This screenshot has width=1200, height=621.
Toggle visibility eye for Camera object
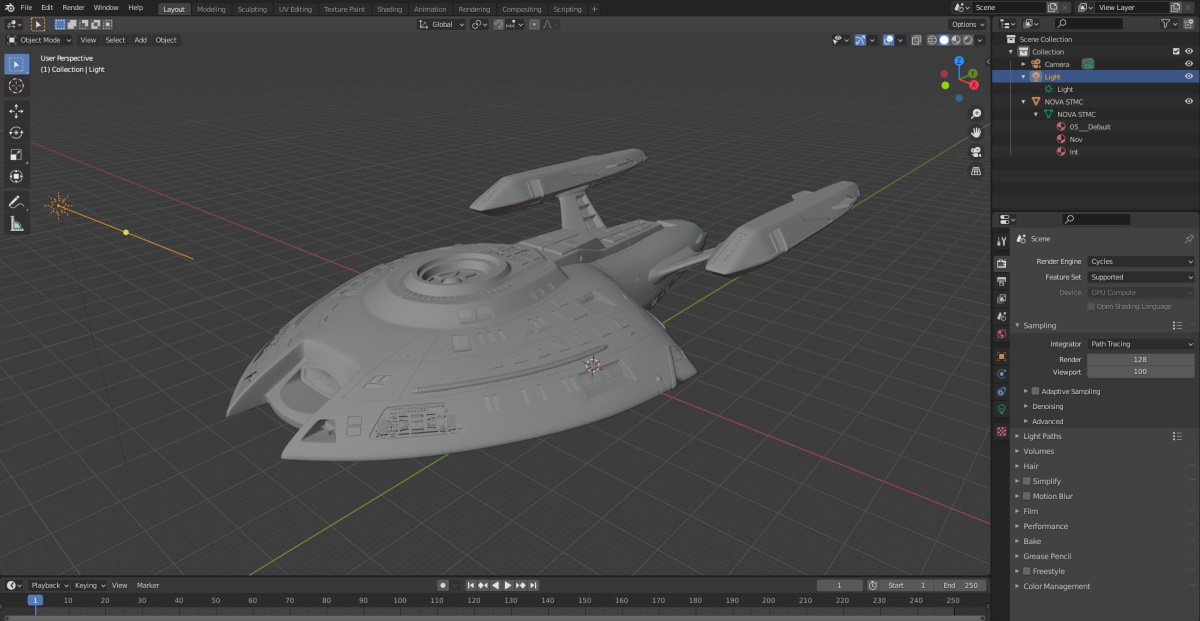1189,64
